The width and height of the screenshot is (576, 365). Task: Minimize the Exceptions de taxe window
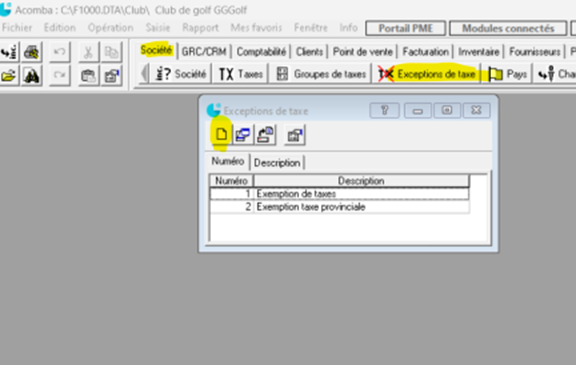pos(418,110)
